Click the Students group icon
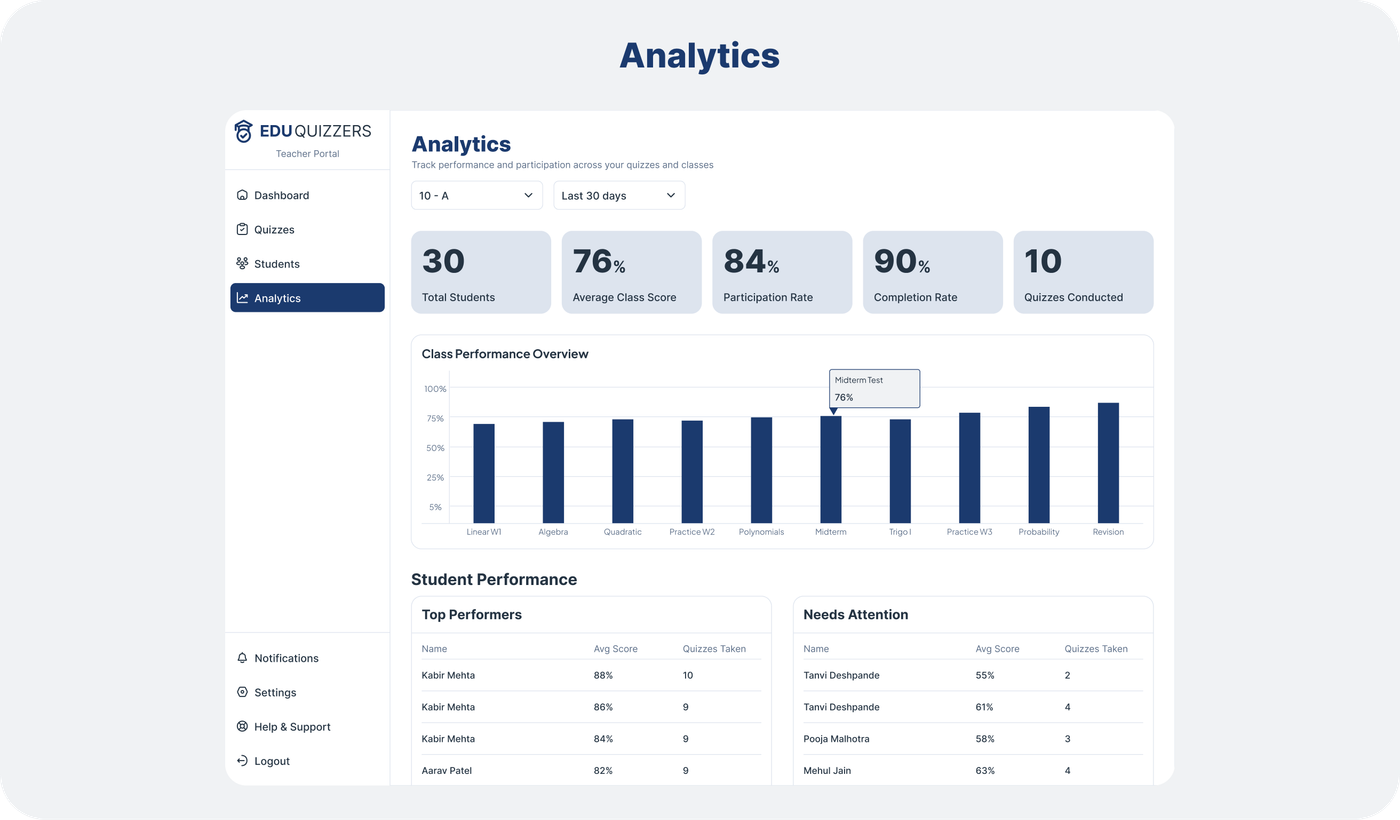This screenshot has height=820, width=1400. pos(241,263)
